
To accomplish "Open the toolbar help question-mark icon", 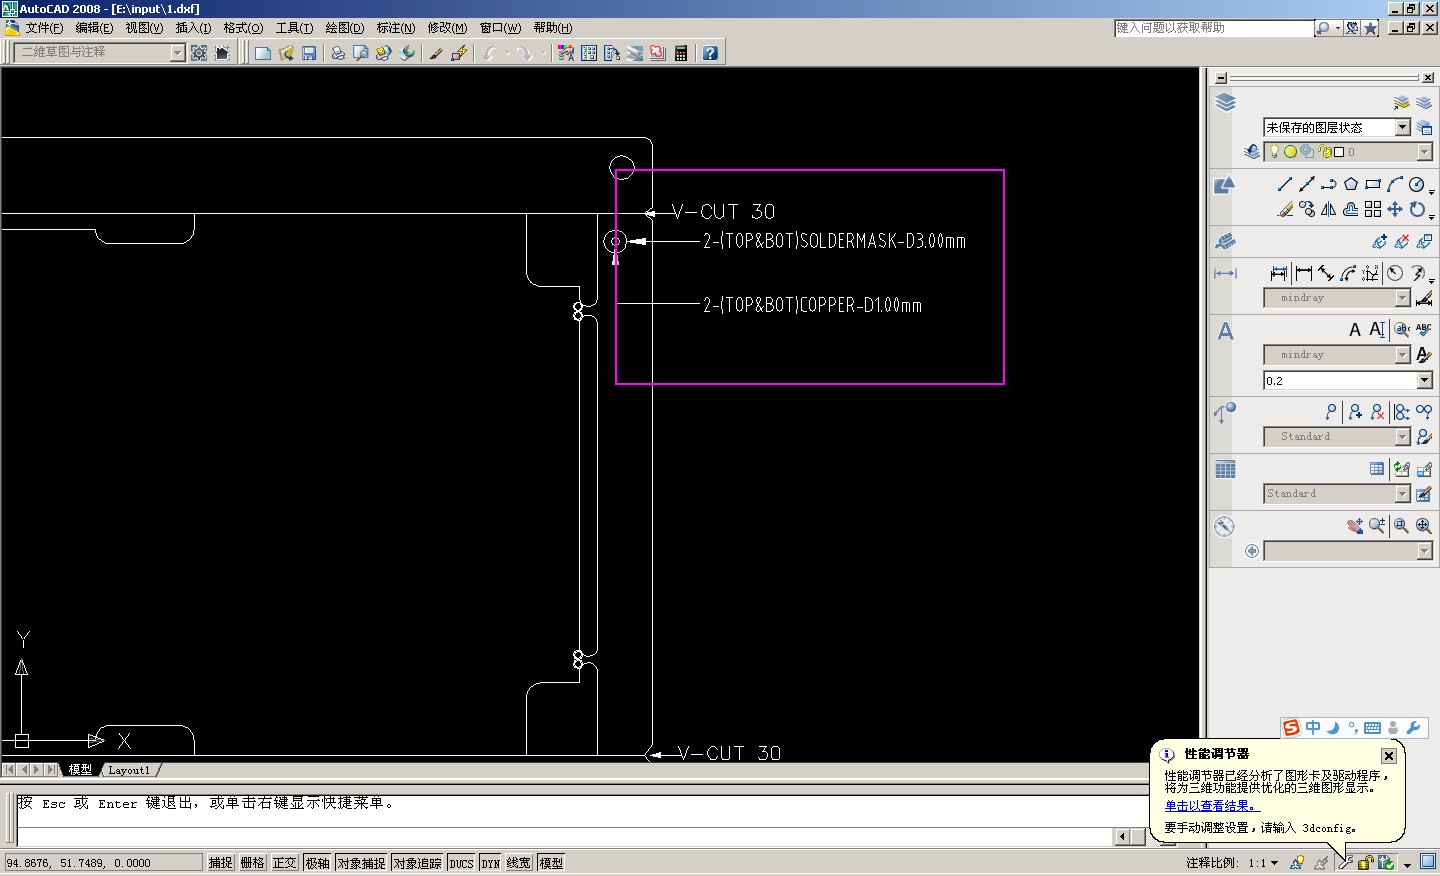I will pos(710,53).
